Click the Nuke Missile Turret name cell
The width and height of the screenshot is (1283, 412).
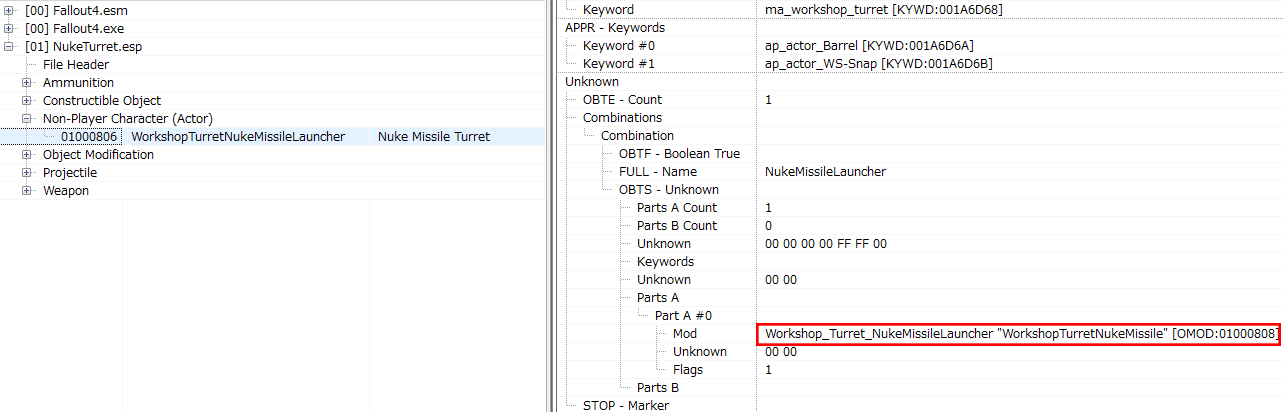click(434, 136)
